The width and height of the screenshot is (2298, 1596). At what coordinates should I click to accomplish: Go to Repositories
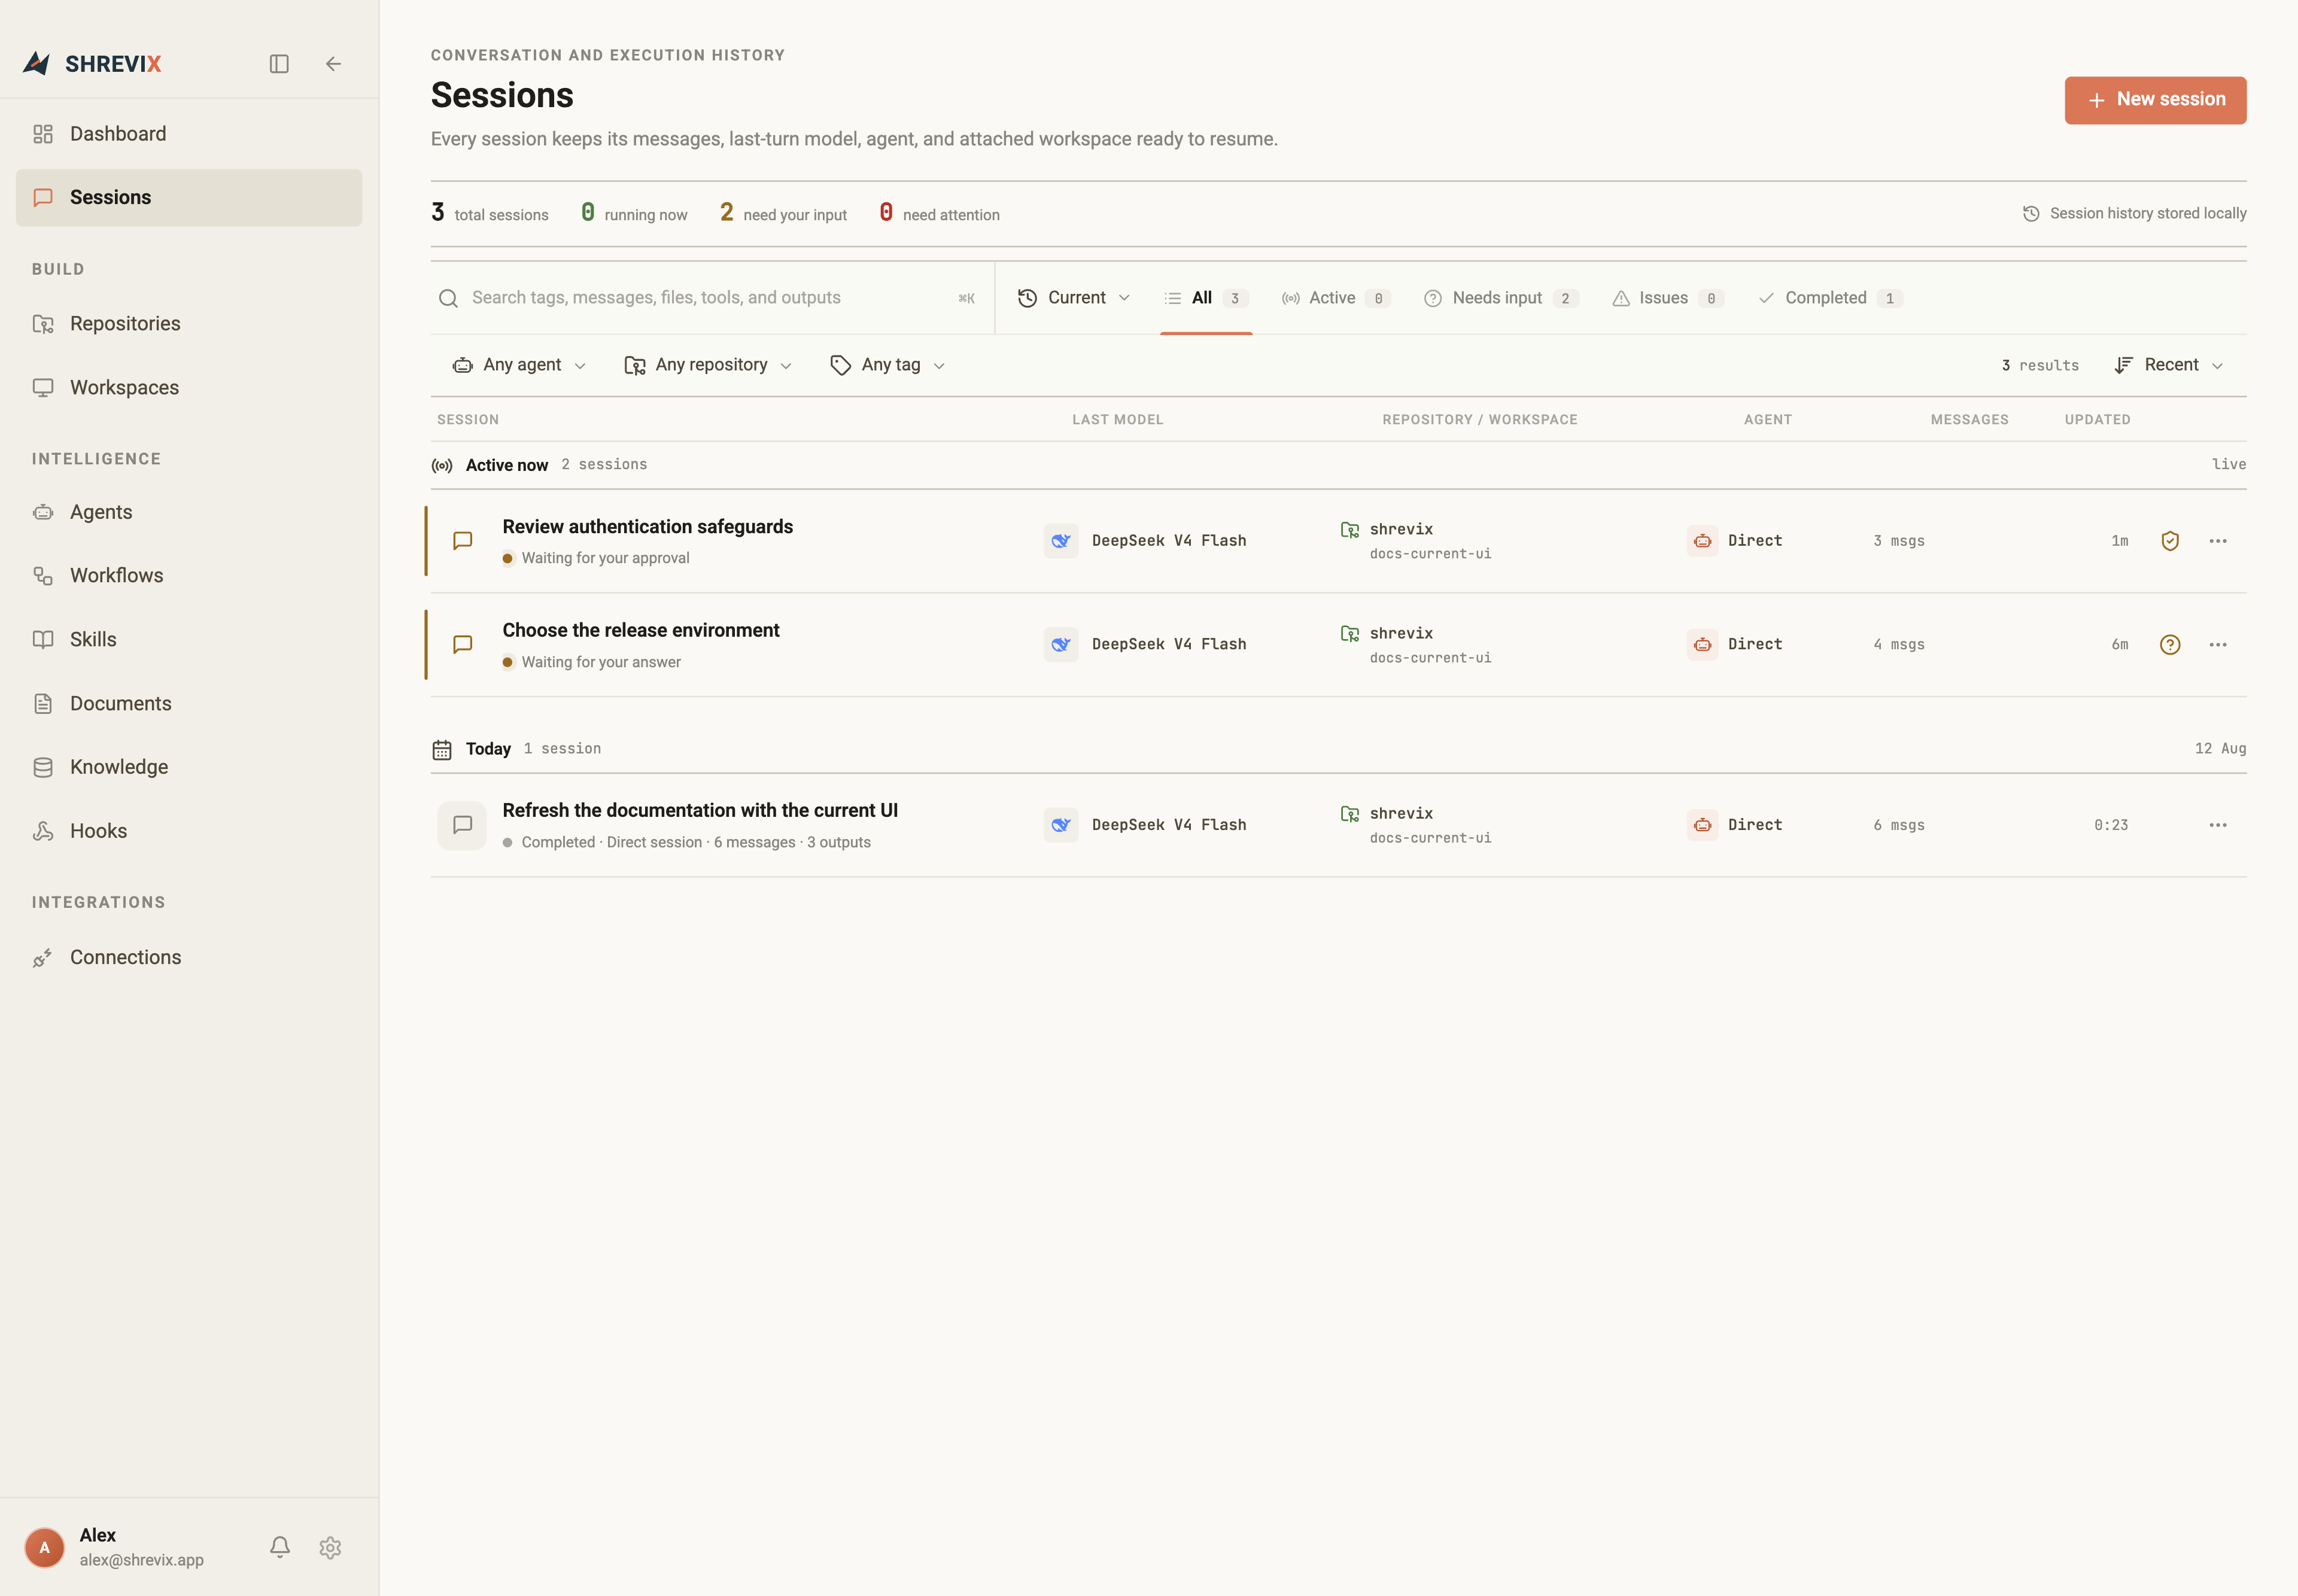(x=189, y=324)
